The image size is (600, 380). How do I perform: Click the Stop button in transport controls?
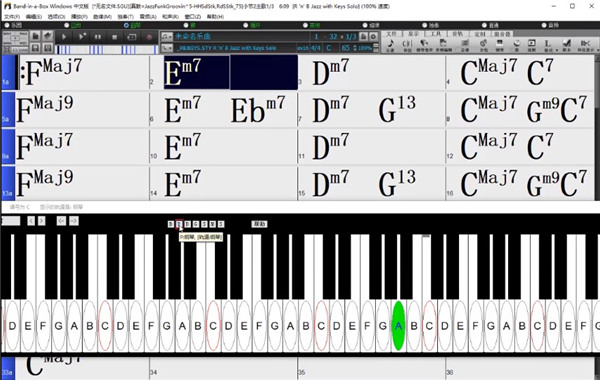(x=114, y=37)
